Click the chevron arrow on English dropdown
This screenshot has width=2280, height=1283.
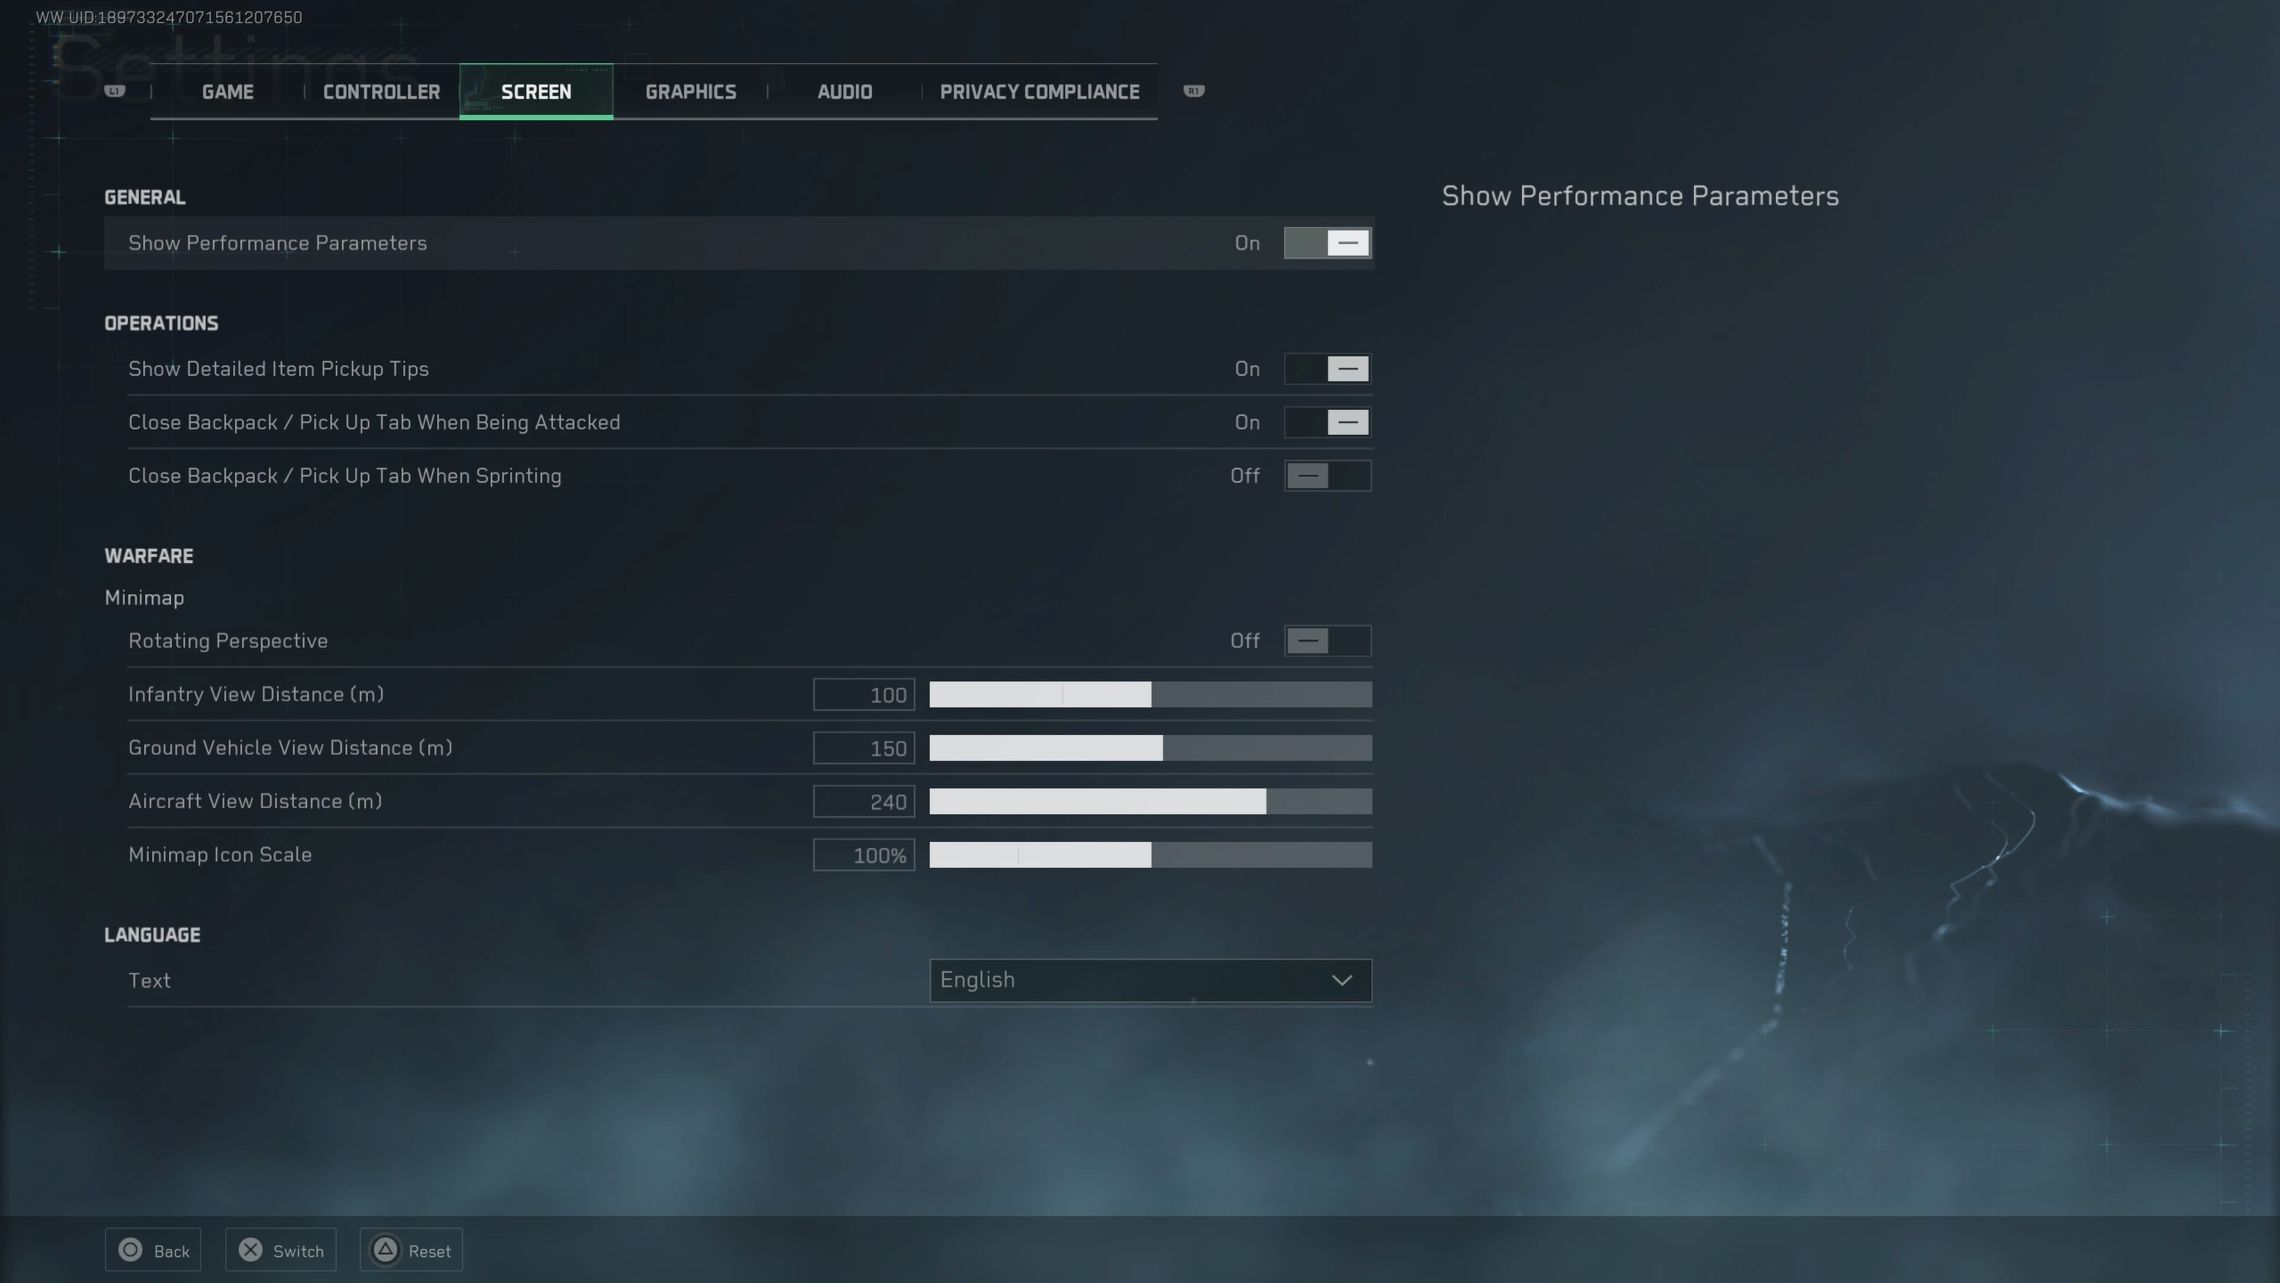coord(1342,980)
